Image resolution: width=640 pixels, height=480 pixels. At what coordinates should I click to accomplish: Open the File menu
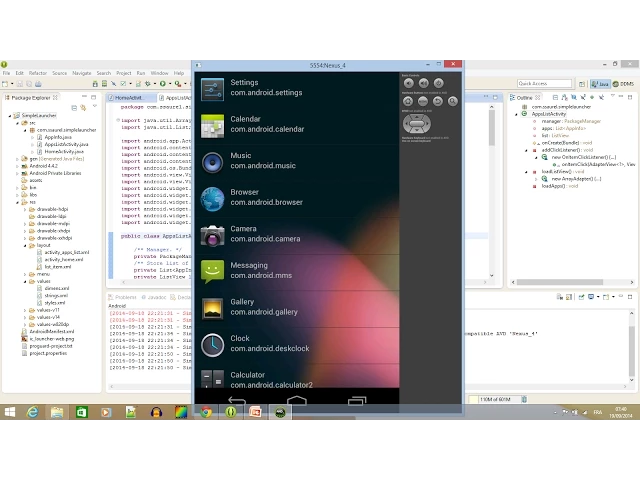pyautogui.click(x=6, y=73)
